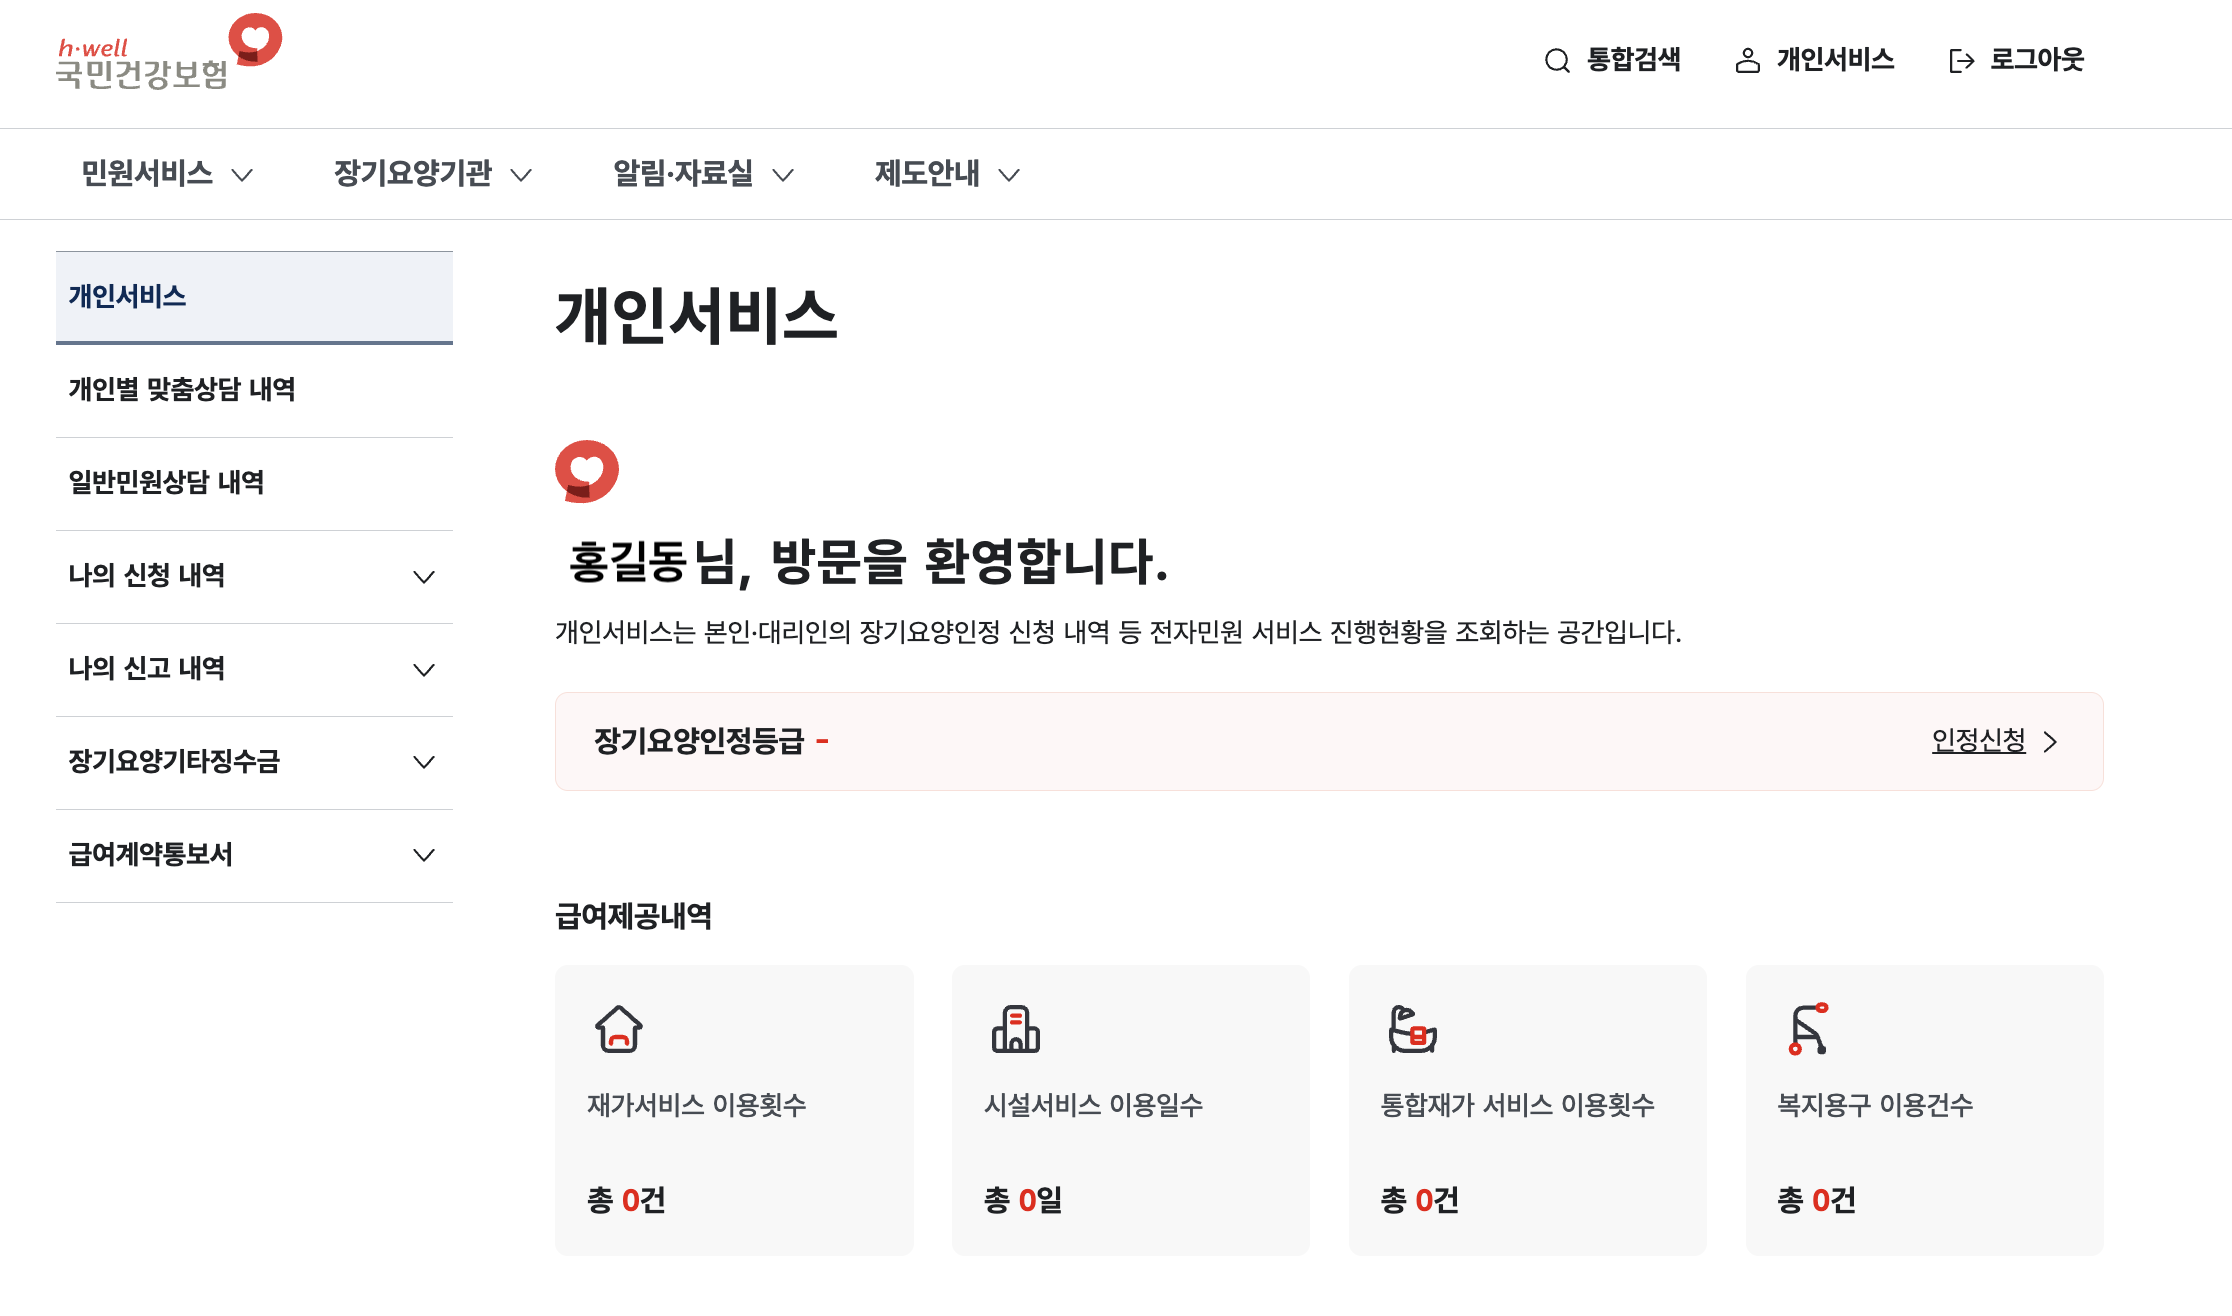Click the 나의 신청 내역 sidebar label
2232x1316 pixels.
[147, 576]
